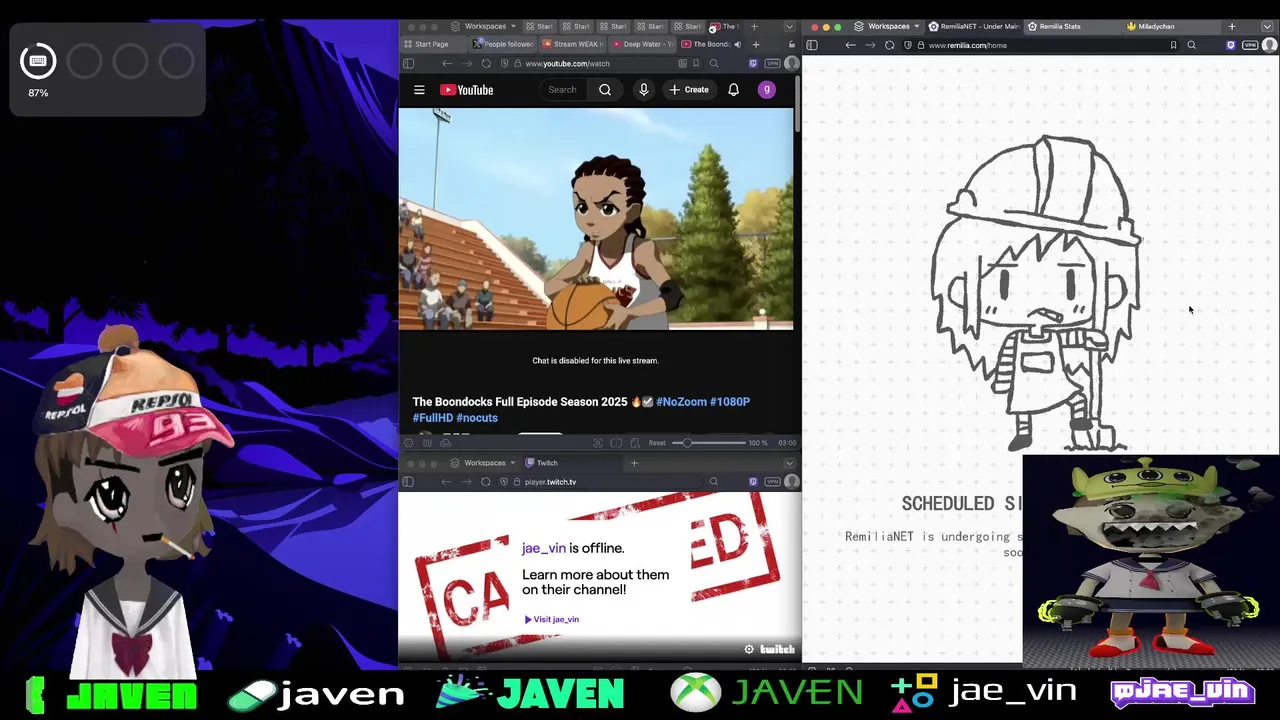Open Workspaces dropdown in Twitch window
Image resolution: width=1280 pixels, height=720 pixels.
485,463
